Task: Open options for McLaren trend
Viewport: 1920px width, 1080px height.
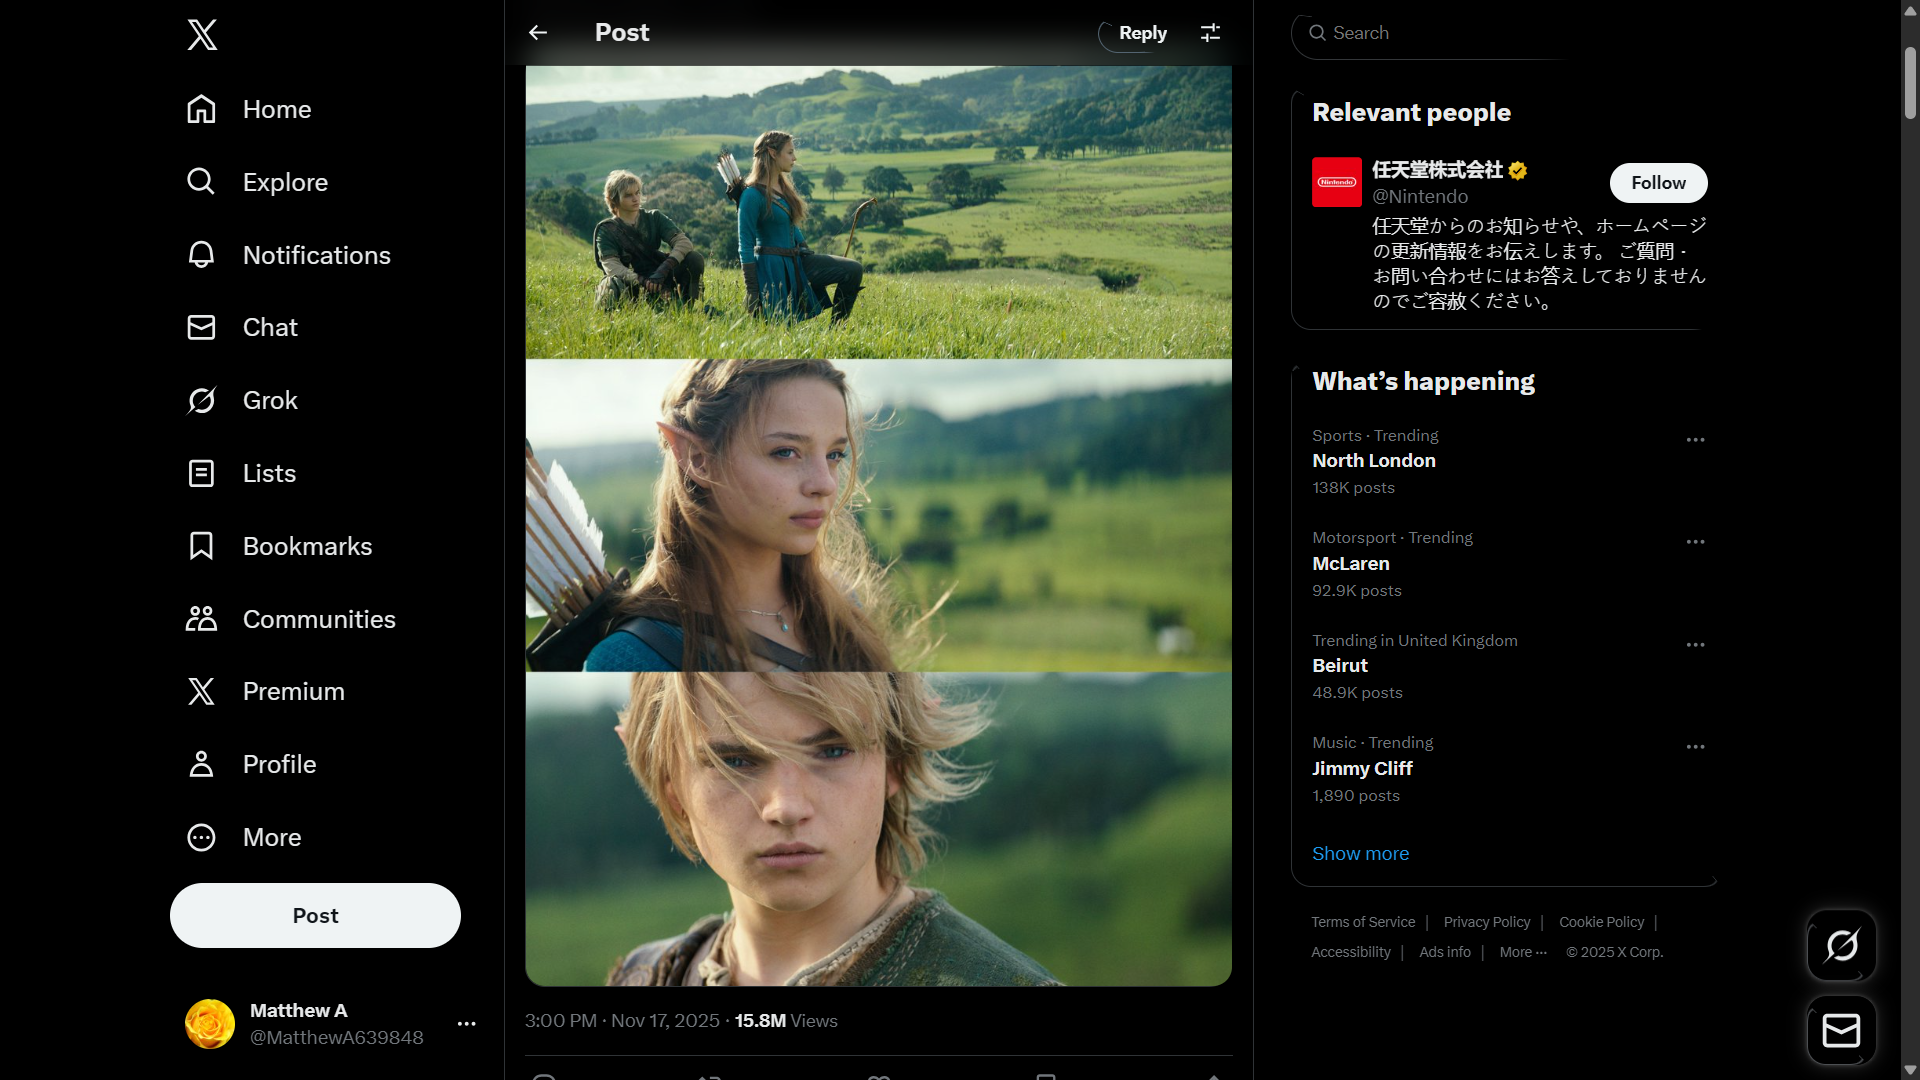Action: coord(1695,542)
